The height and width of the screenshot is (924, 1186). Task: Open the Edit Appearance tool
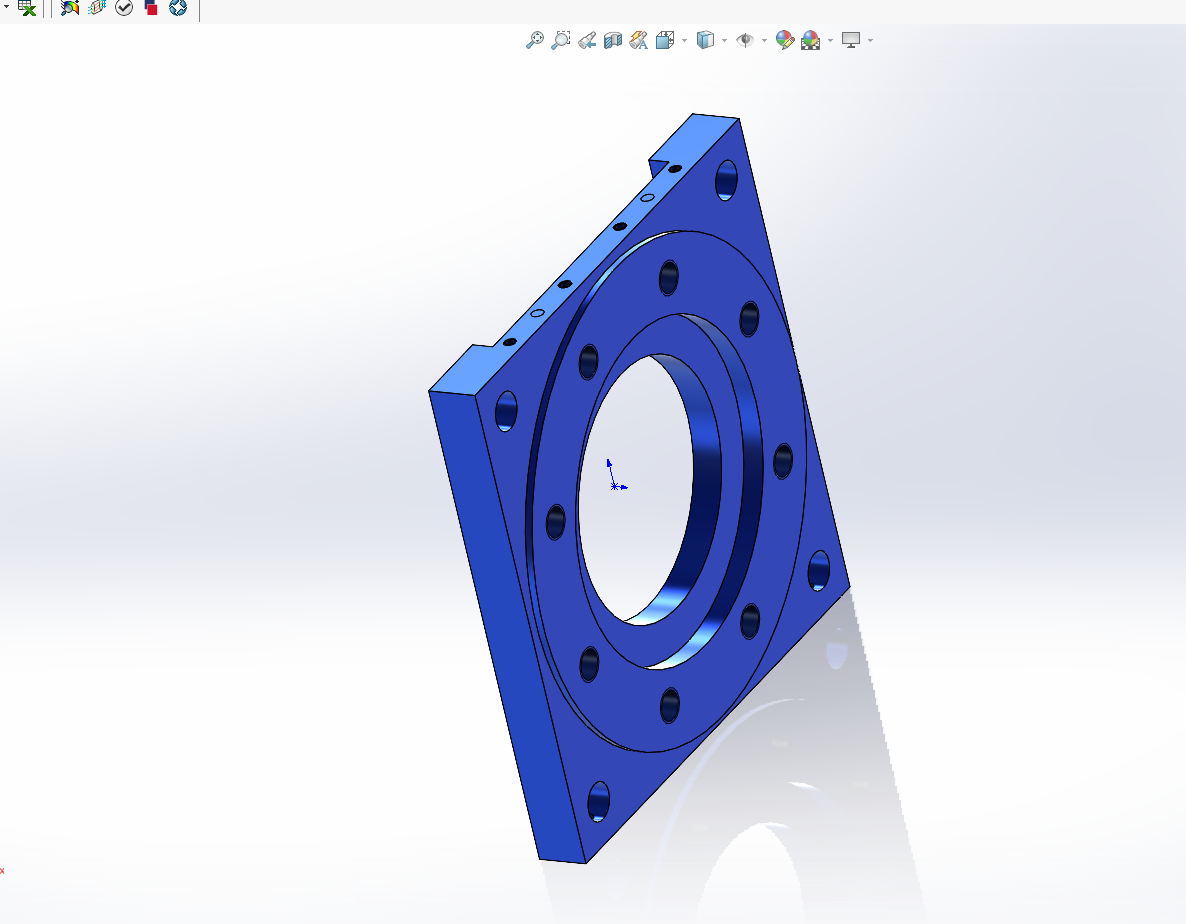pyautogui.click(x=785, y=40)
